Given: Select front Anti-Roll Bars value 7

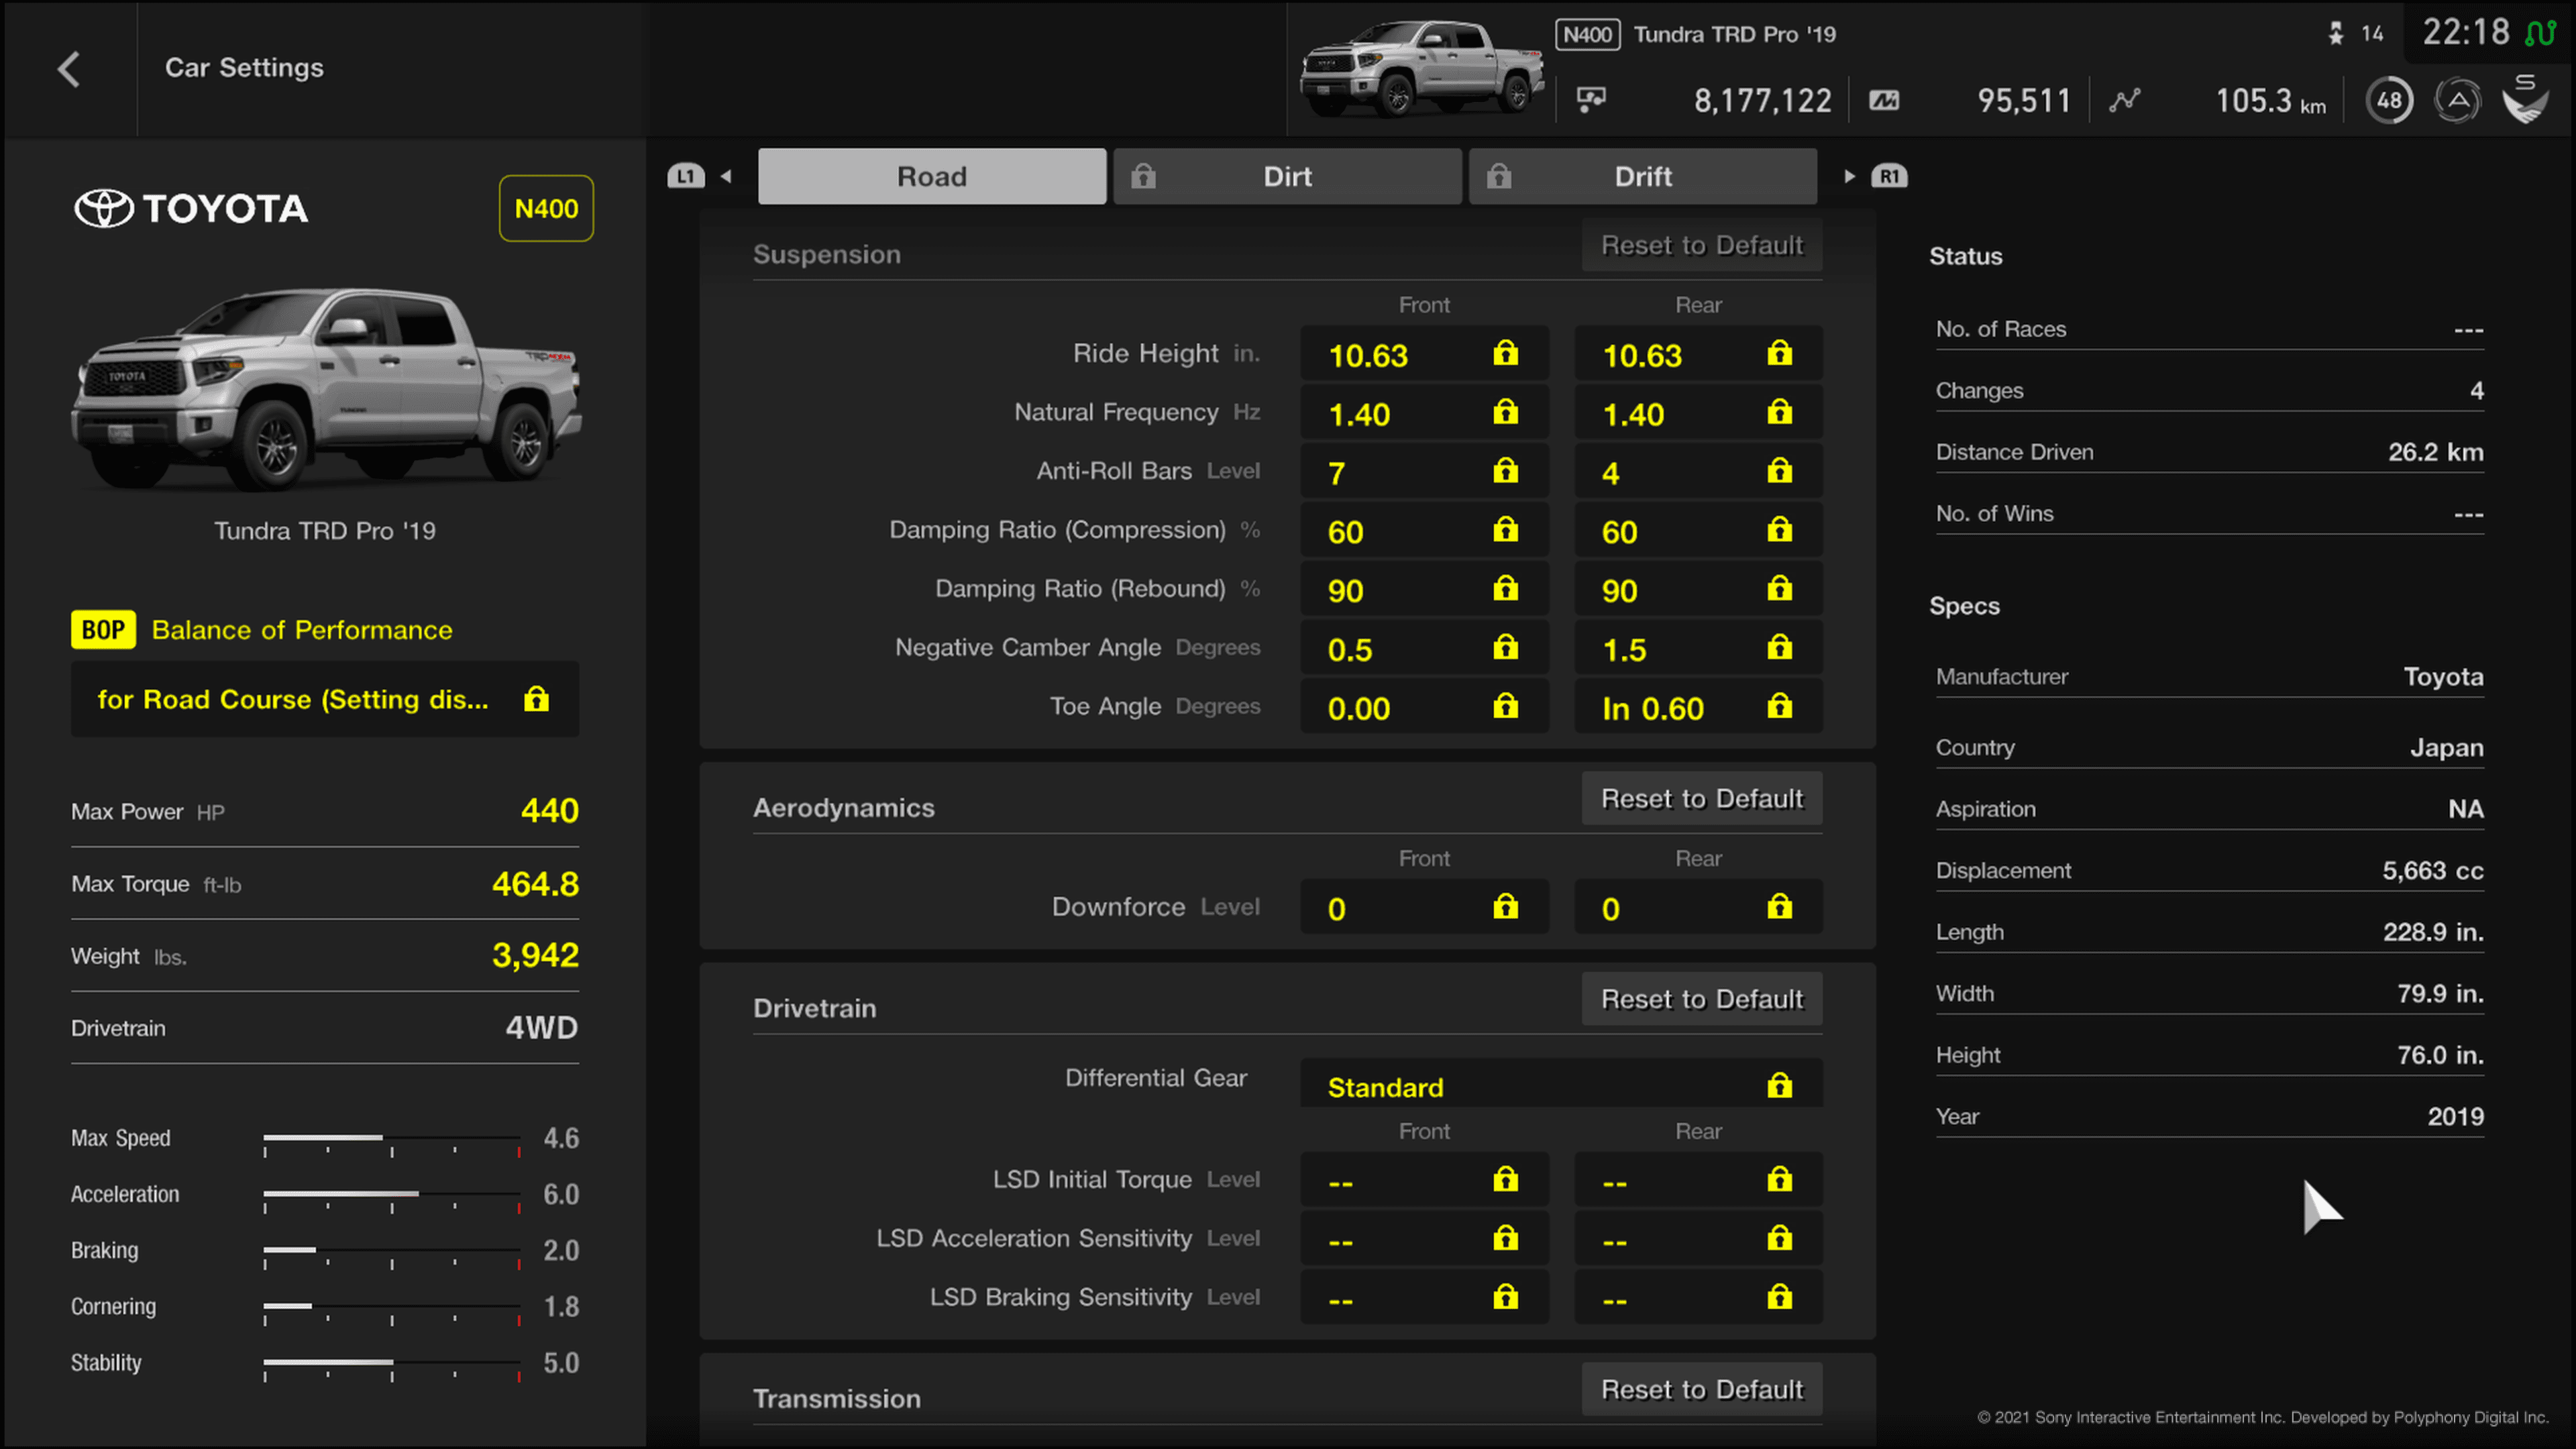Looking at the screenshot, I should (x=1424, y=471).
